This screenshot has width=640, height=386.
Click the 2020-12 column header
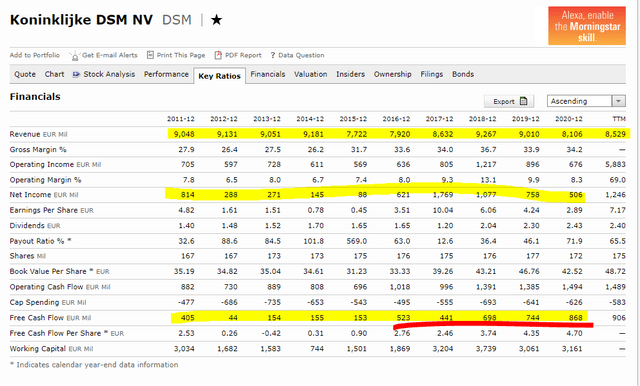pos(569,119)
